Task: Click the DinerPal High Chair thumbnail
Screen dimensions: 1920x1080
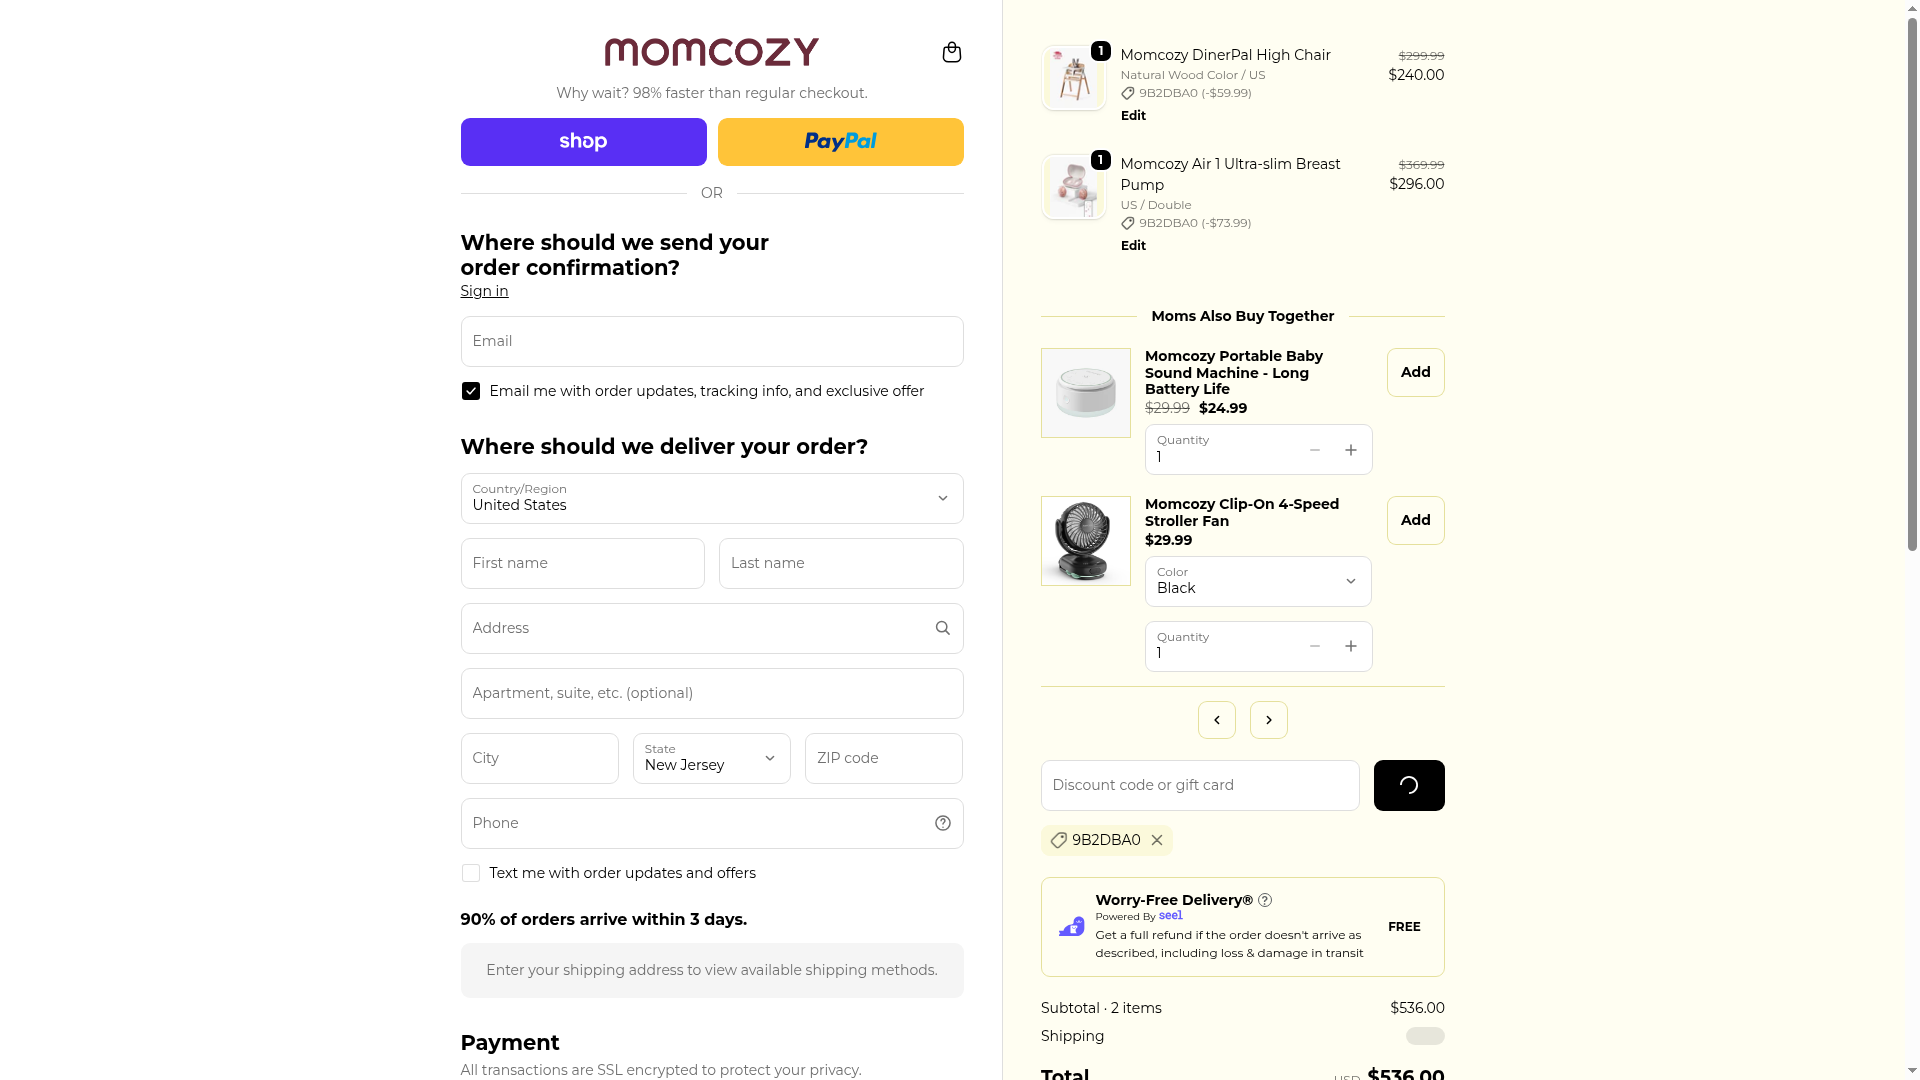Action: coord(1073,78)
